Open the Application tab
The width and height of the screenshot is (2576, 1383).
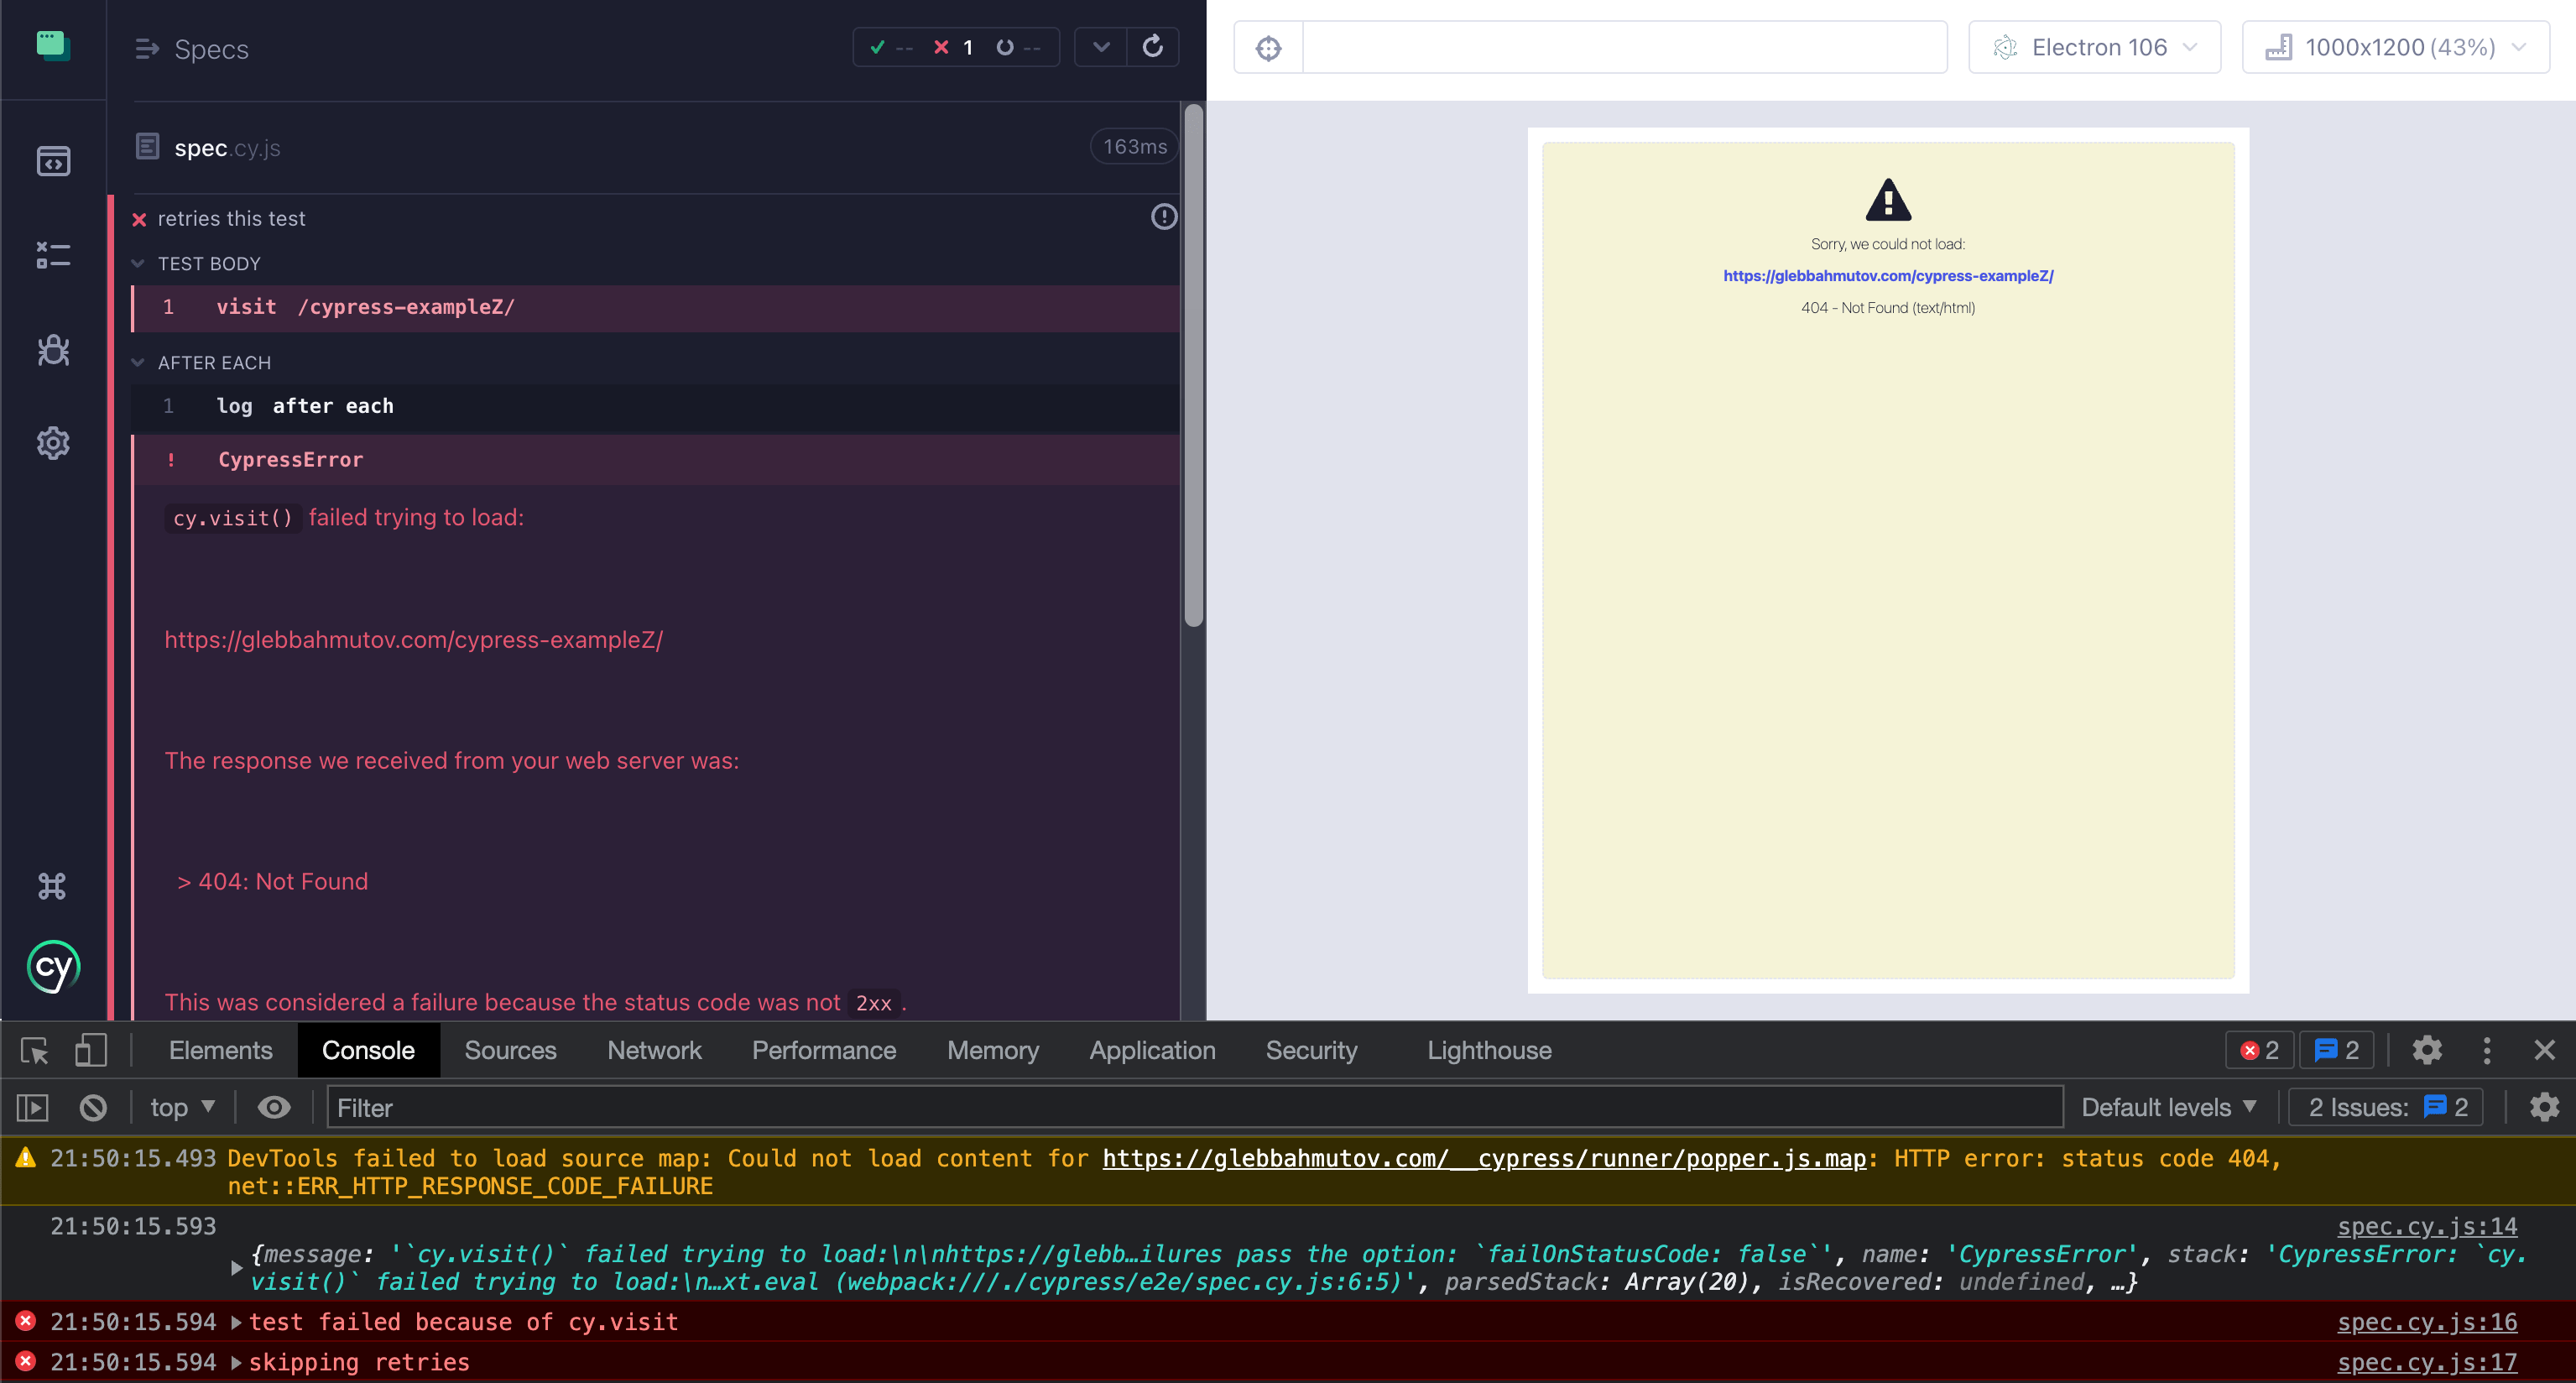coord(1153,1050)
